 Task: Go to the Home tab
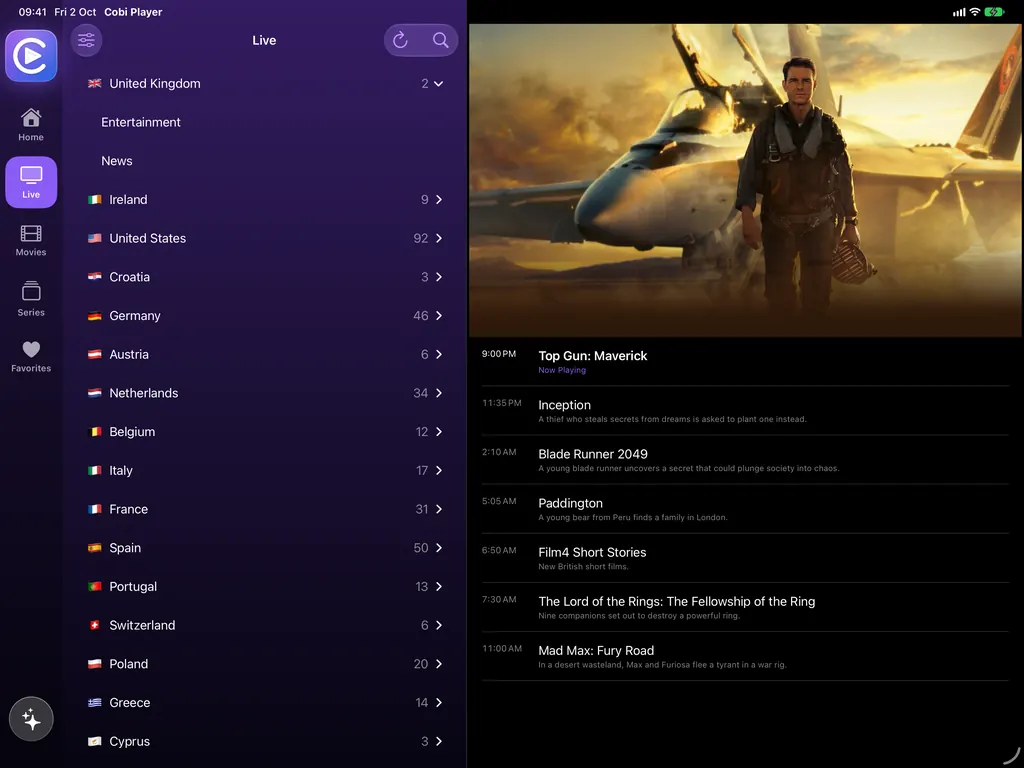coord(31,125)
